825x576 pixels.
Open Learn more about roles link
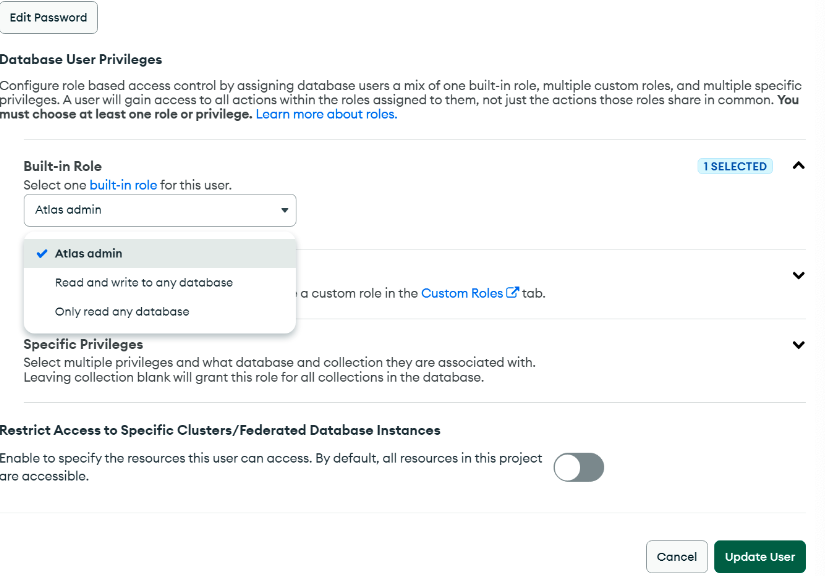326,114
